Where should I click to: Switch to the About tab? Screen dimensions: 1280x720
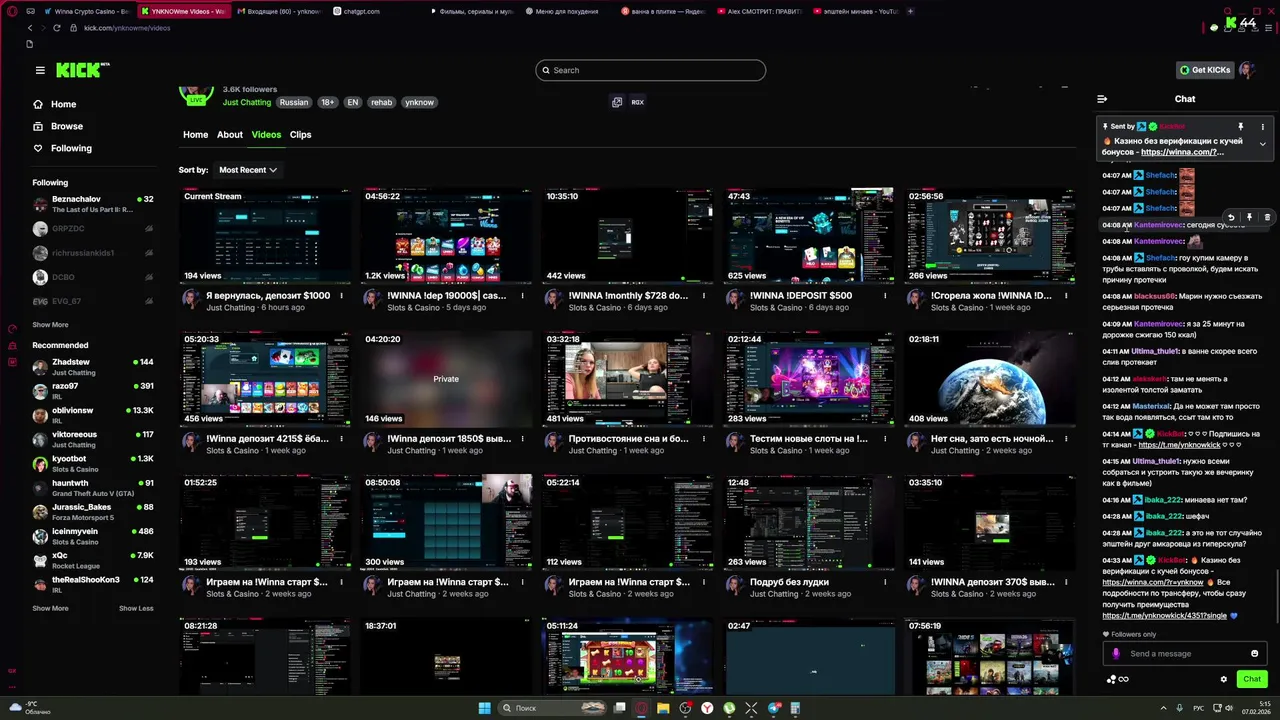[230, 134]
